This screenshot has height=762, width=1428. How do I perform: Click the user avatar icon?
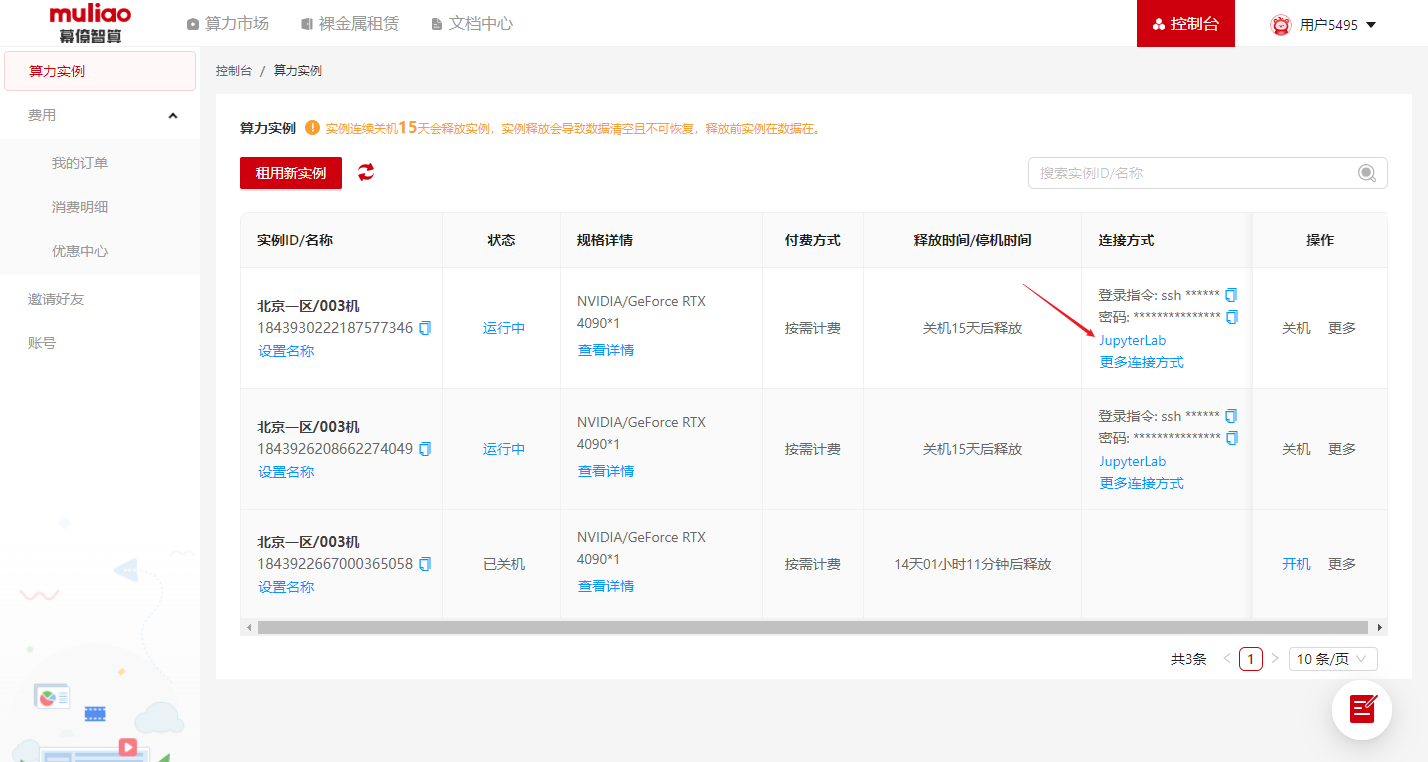(x=1280, y=25)
